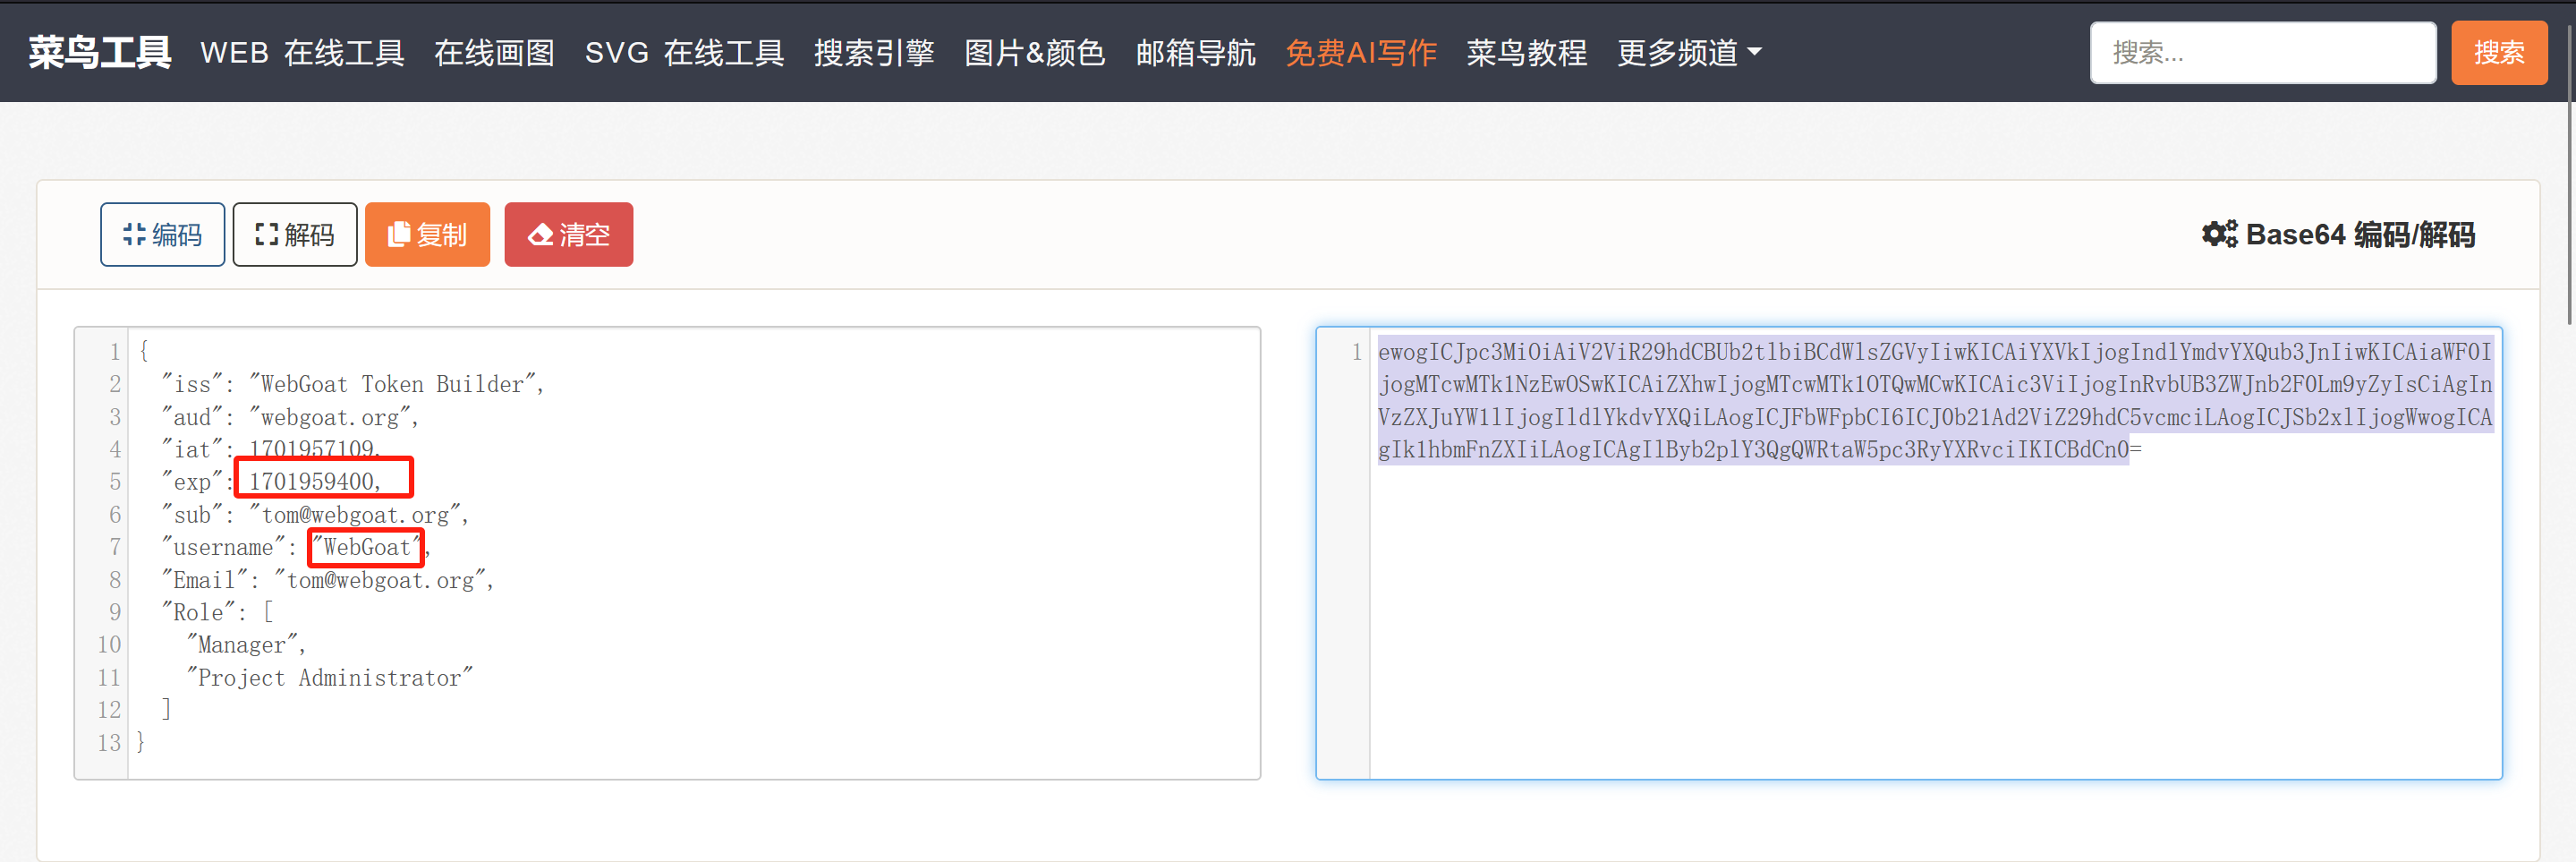The image size is (2576, 862).
Task: Click the "Project Administrator" entry
Action: tap(330, 678)
